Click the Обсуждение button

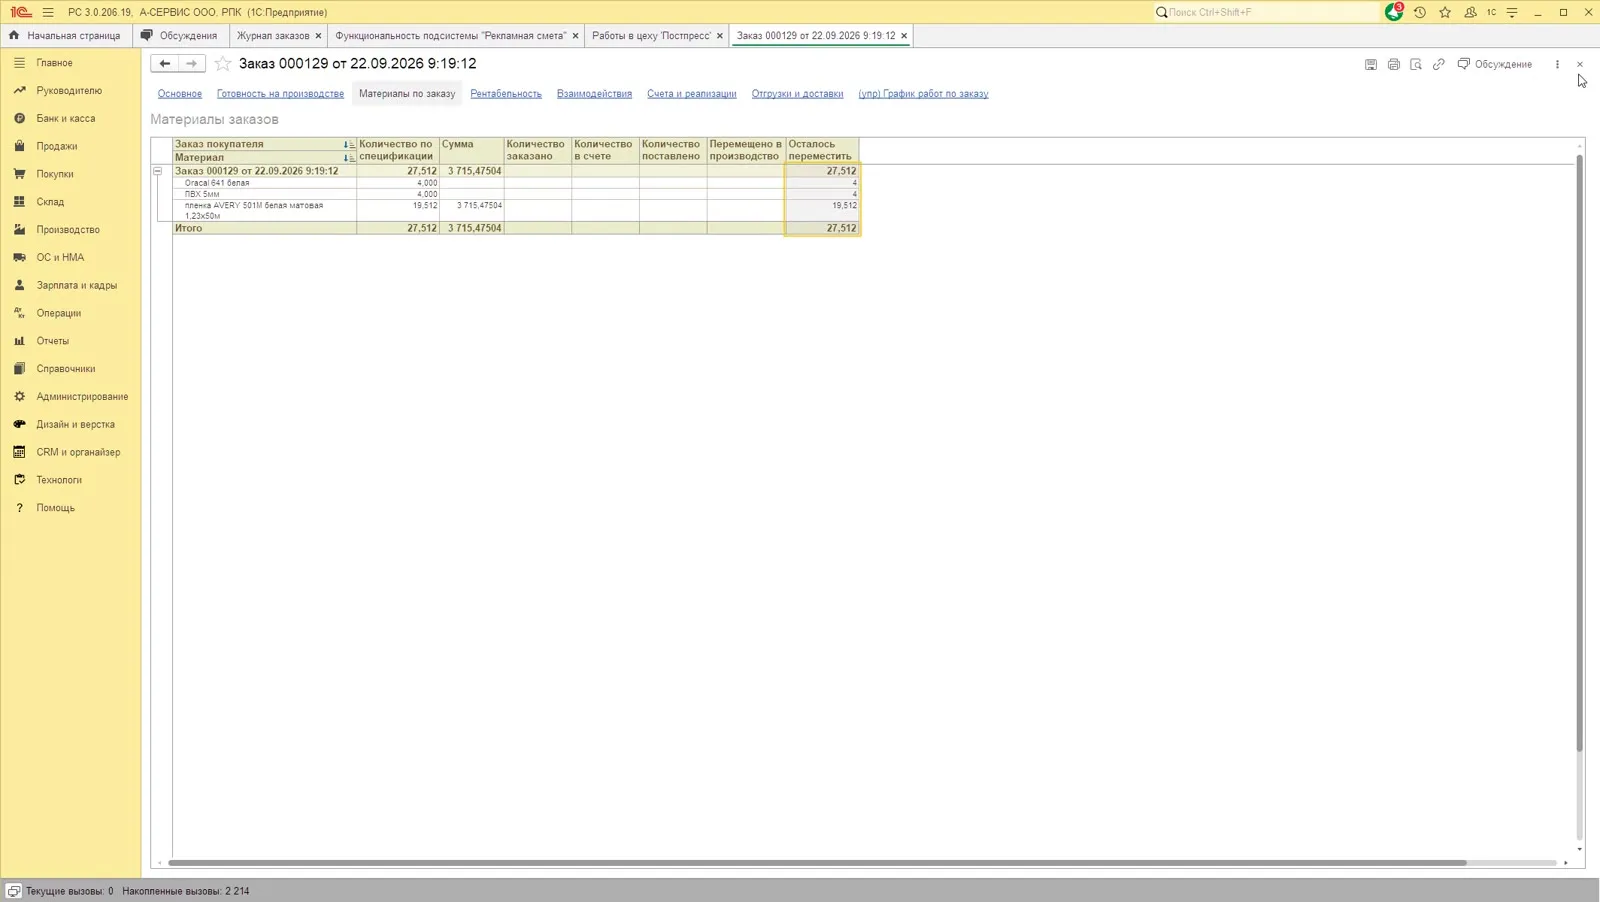point(1495,64)
